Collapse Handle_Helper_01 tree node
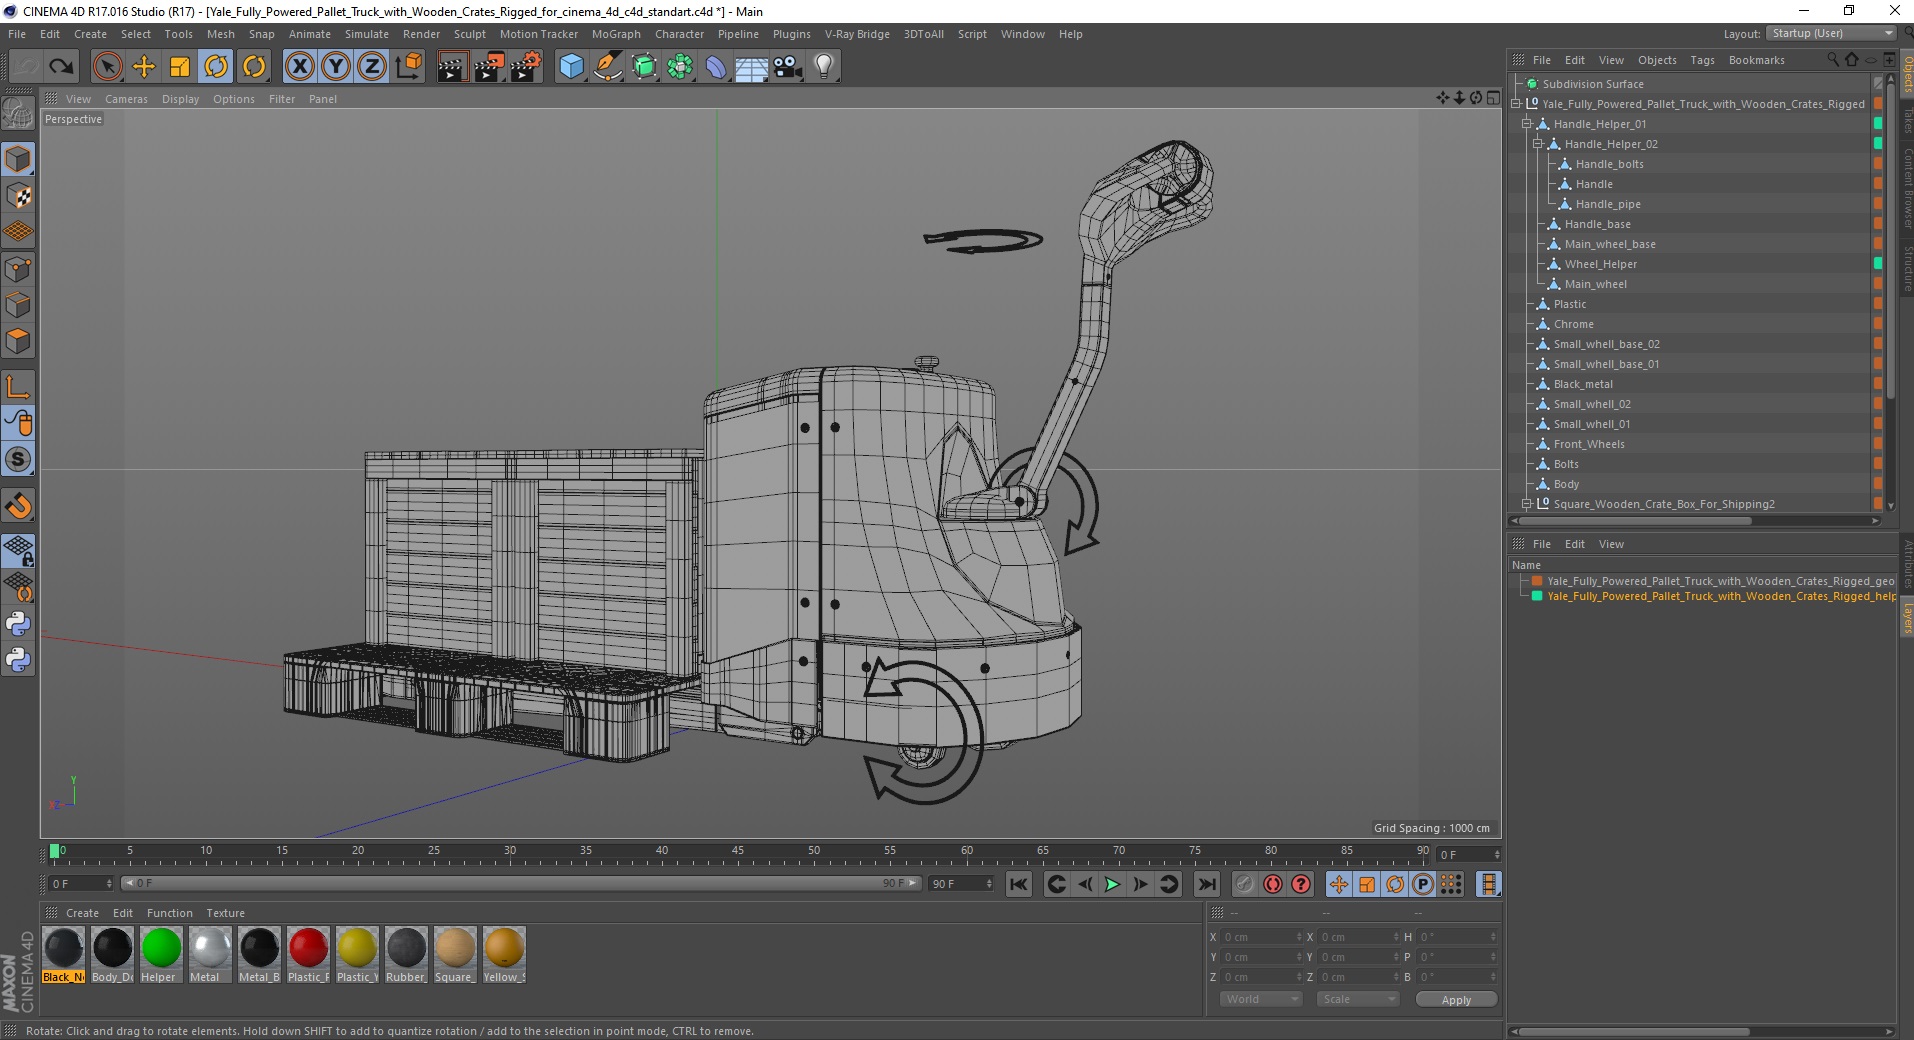The image size is (1914, 1040). click(x=1527, y=124)
